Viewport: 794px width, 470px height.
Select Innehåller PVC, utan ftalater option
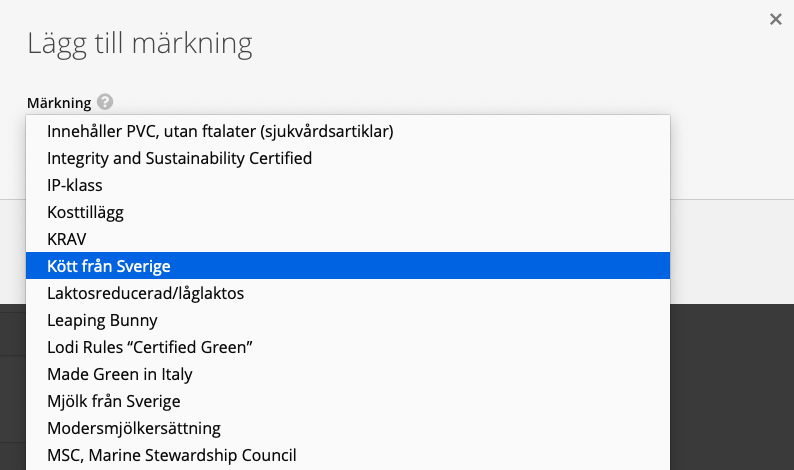[x=348, y=131]
